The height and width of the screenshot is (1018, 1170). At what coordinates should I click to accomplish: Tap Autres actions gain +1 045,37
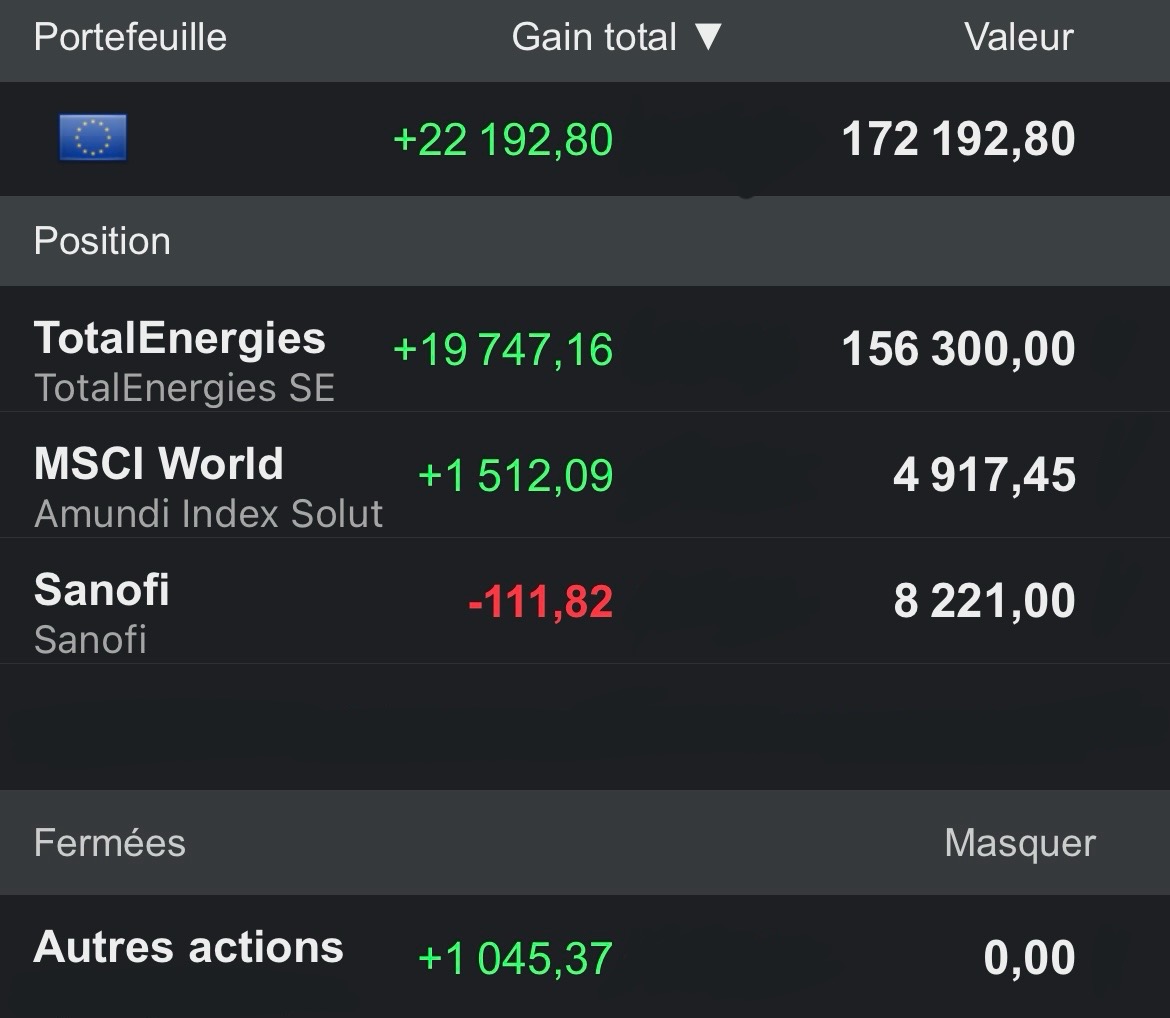tap(516, 958)
